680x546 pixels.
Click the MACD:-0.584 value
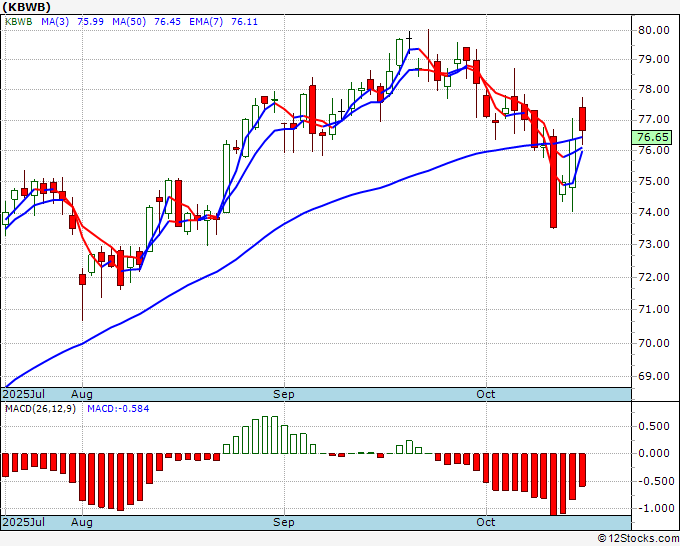[118, 409]
